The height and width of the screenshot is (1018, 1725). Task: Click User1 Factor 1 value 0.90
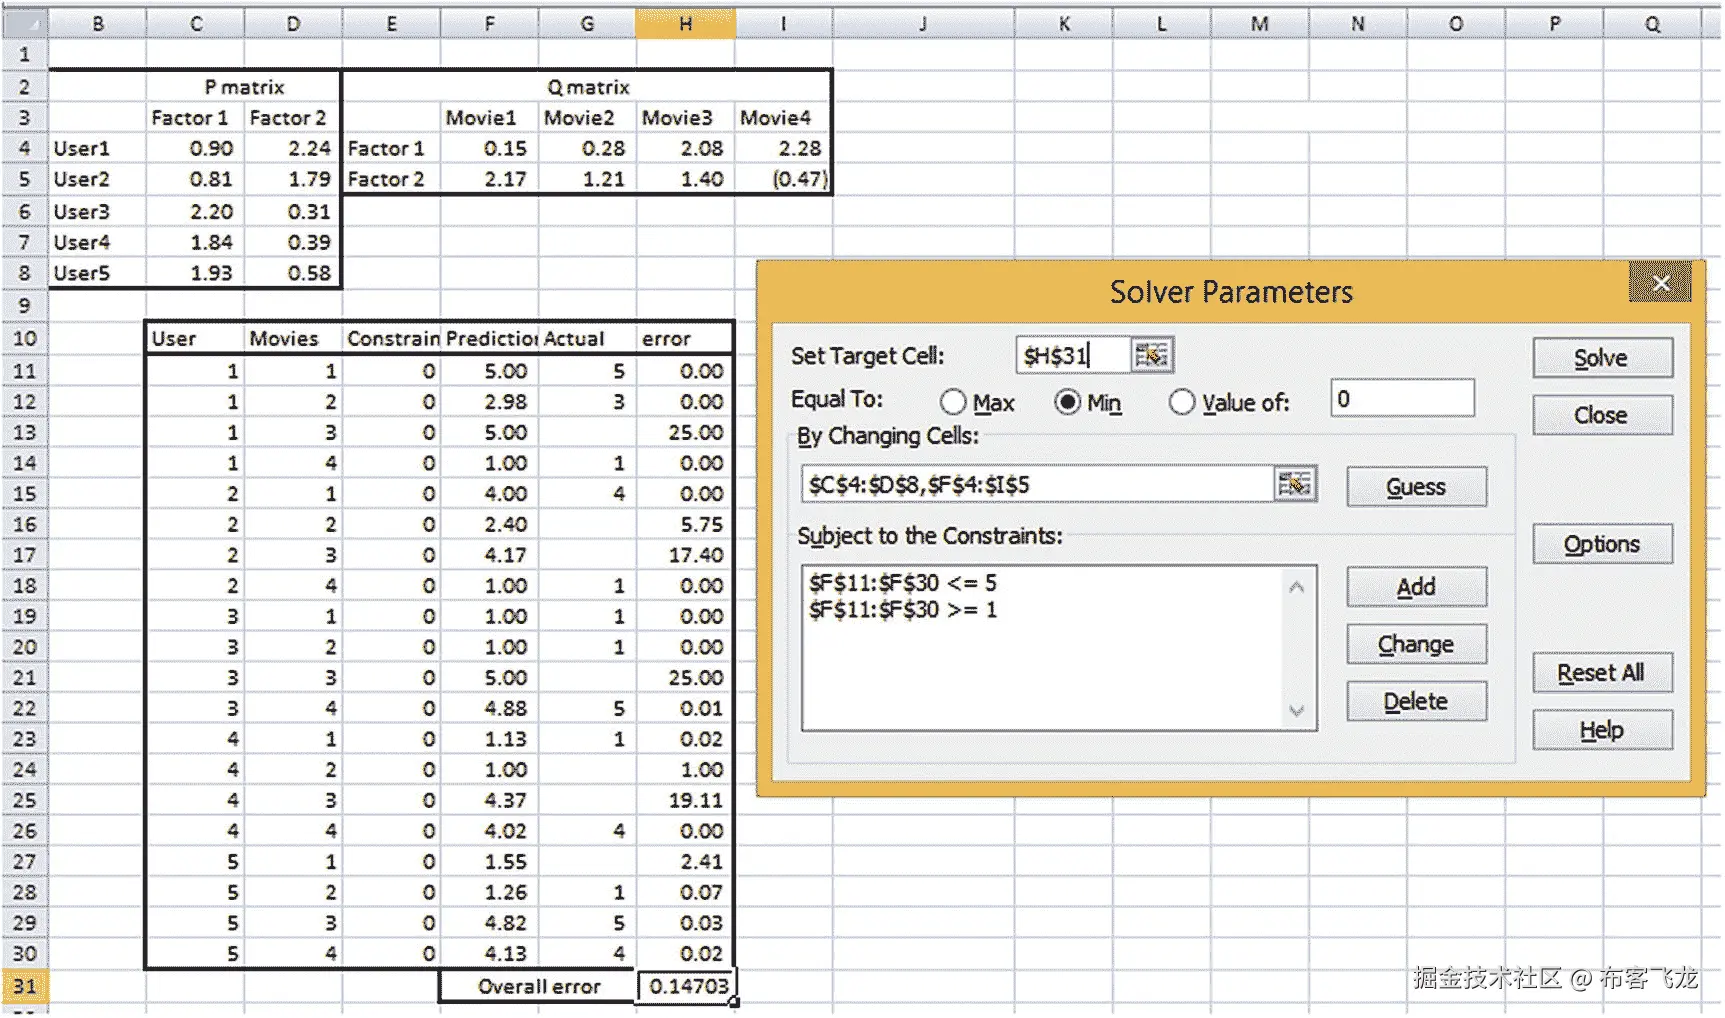pyautogui.click(x=196, y=149)
